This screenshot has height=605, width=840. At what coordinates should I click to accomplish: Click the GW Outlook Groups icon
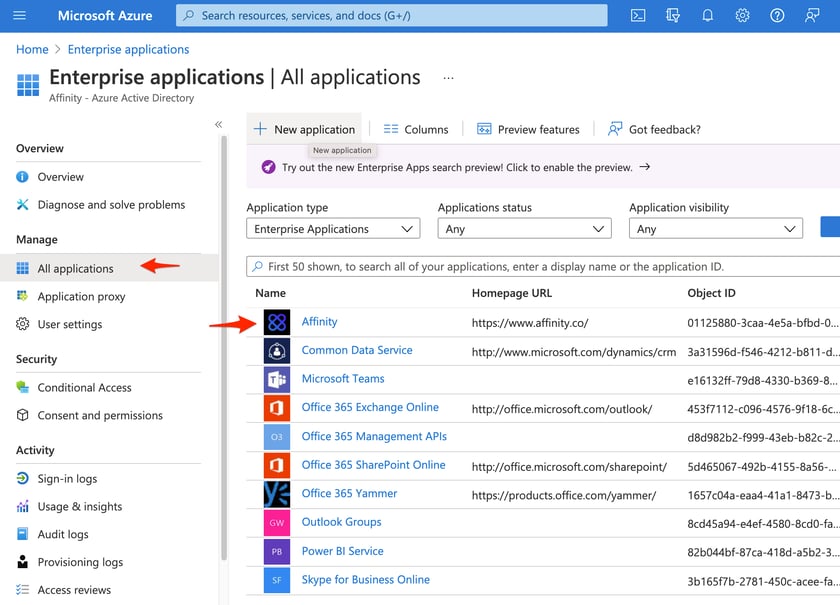(x=277, y=523)
